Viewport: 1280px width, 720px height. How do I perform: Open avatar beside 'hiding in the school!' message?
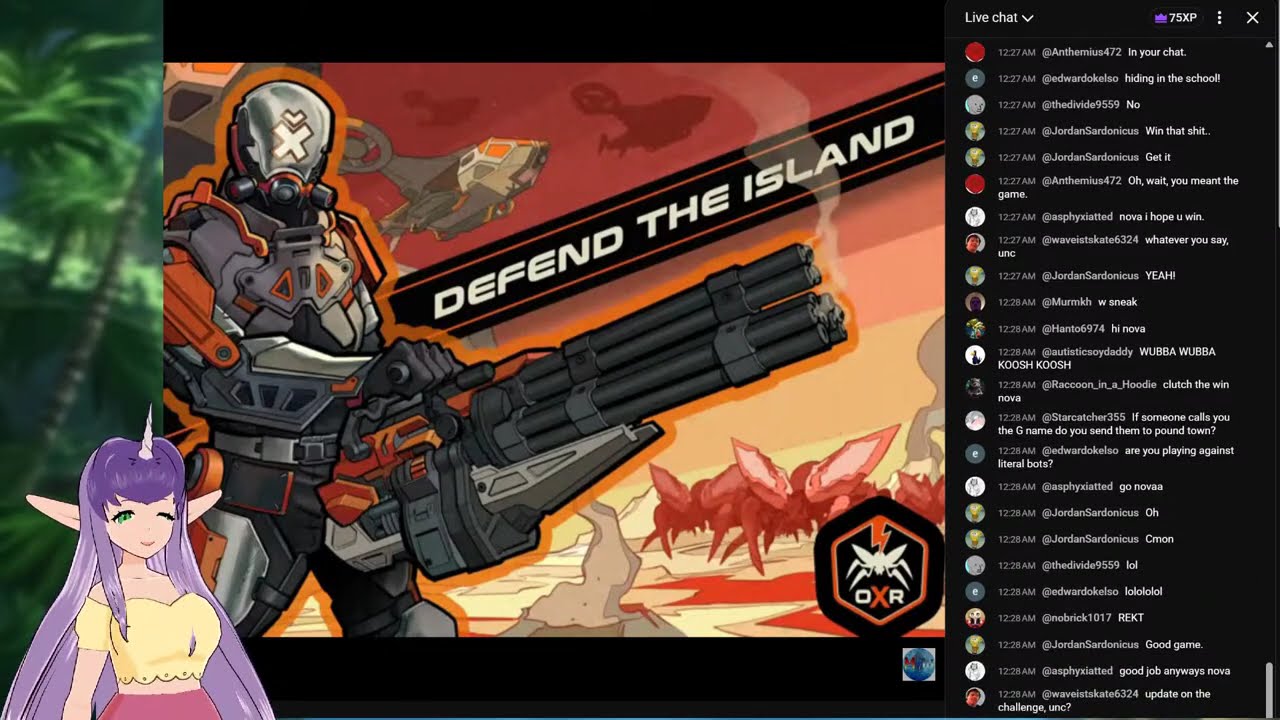(x=975, y=78)
